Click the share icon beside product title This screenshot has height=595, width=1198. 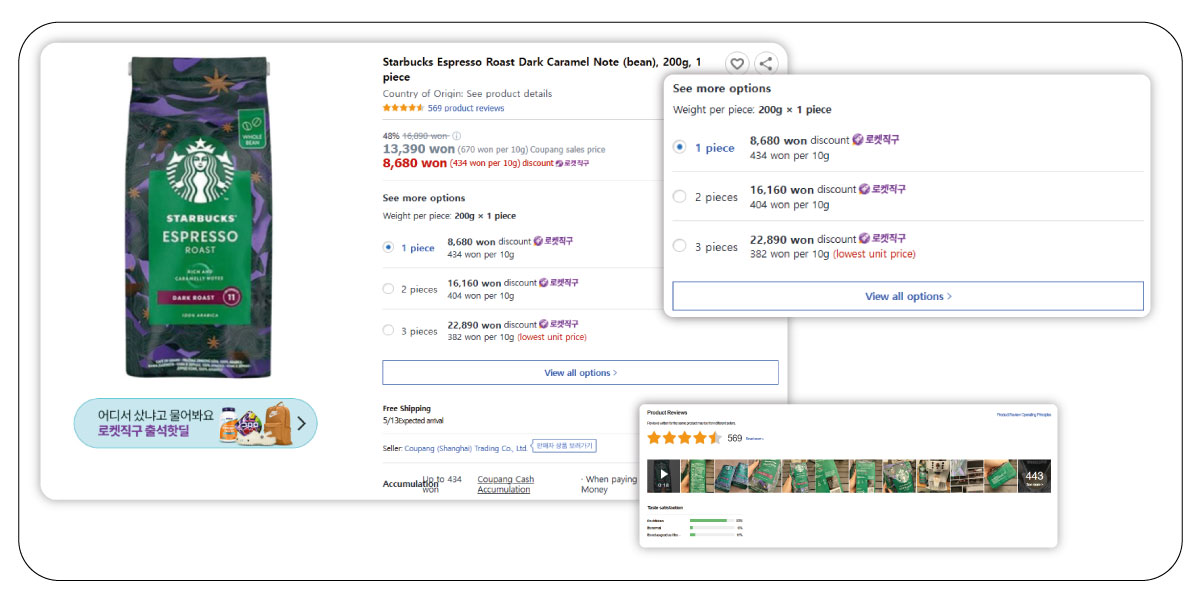(766, 64)
